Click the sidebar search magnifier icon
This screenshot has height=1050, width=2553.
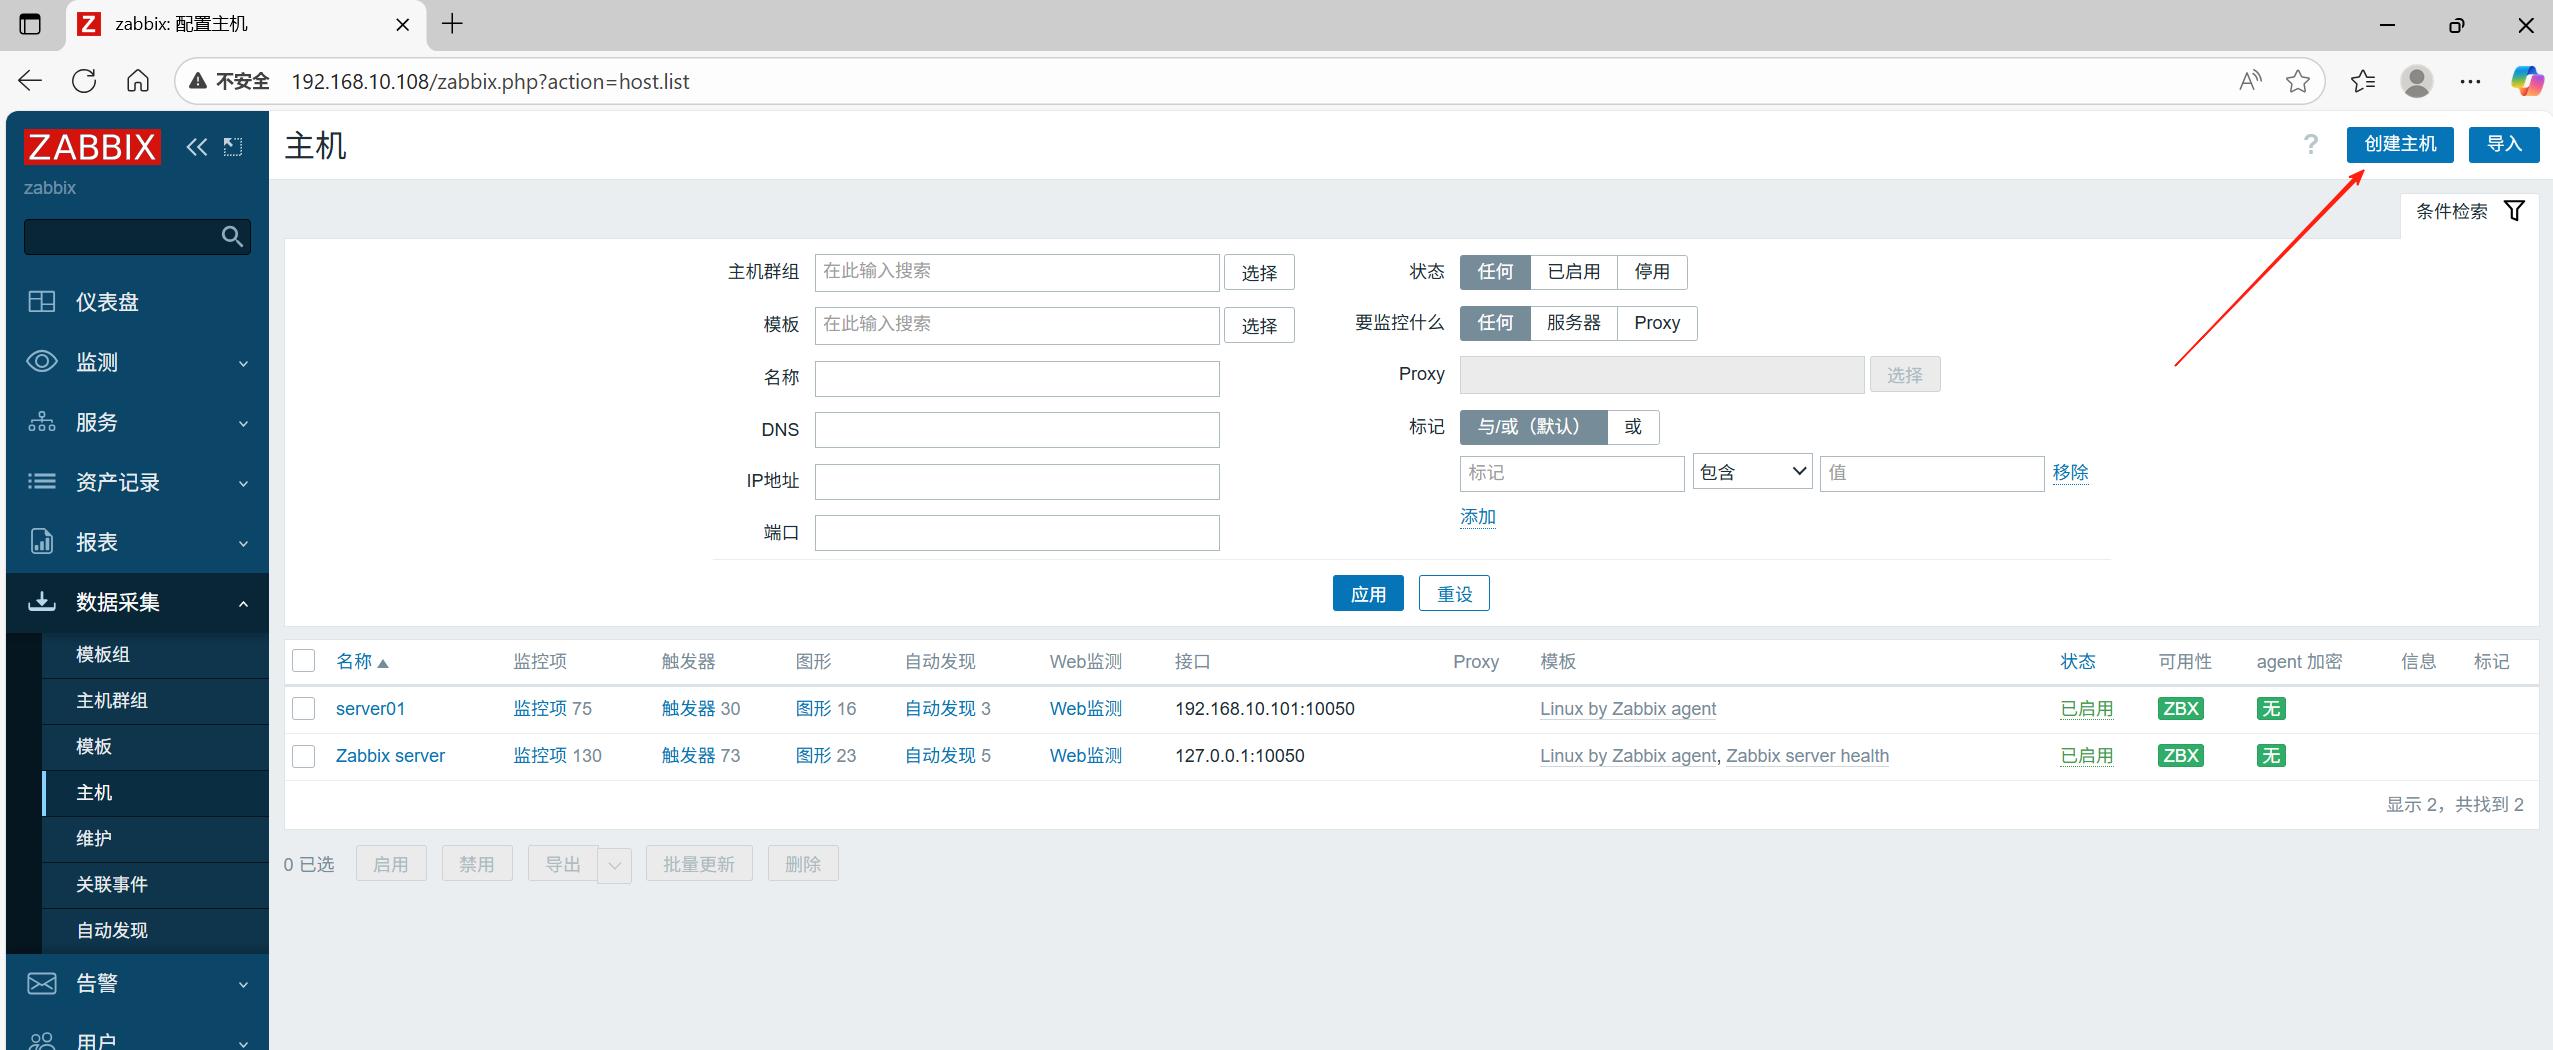tap(232, 237)
